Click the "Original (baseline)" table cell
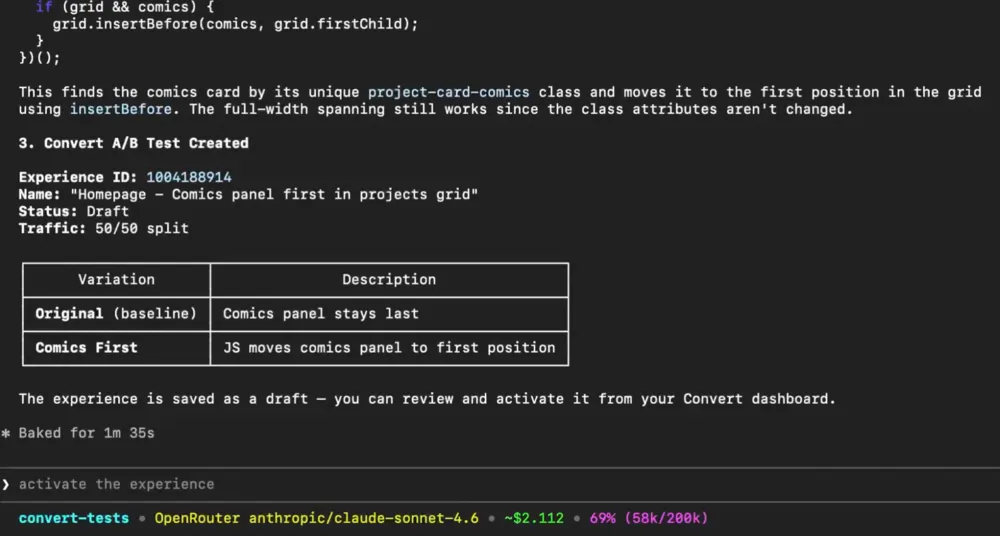This screenshot has width=1000, height=536. click(x=116, y=314)
